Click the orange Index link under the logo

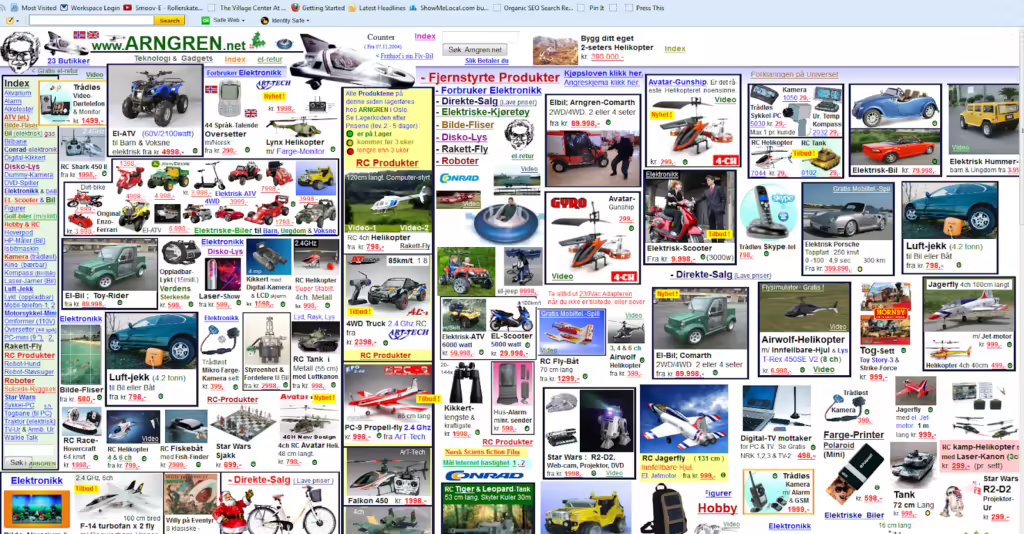235,59
